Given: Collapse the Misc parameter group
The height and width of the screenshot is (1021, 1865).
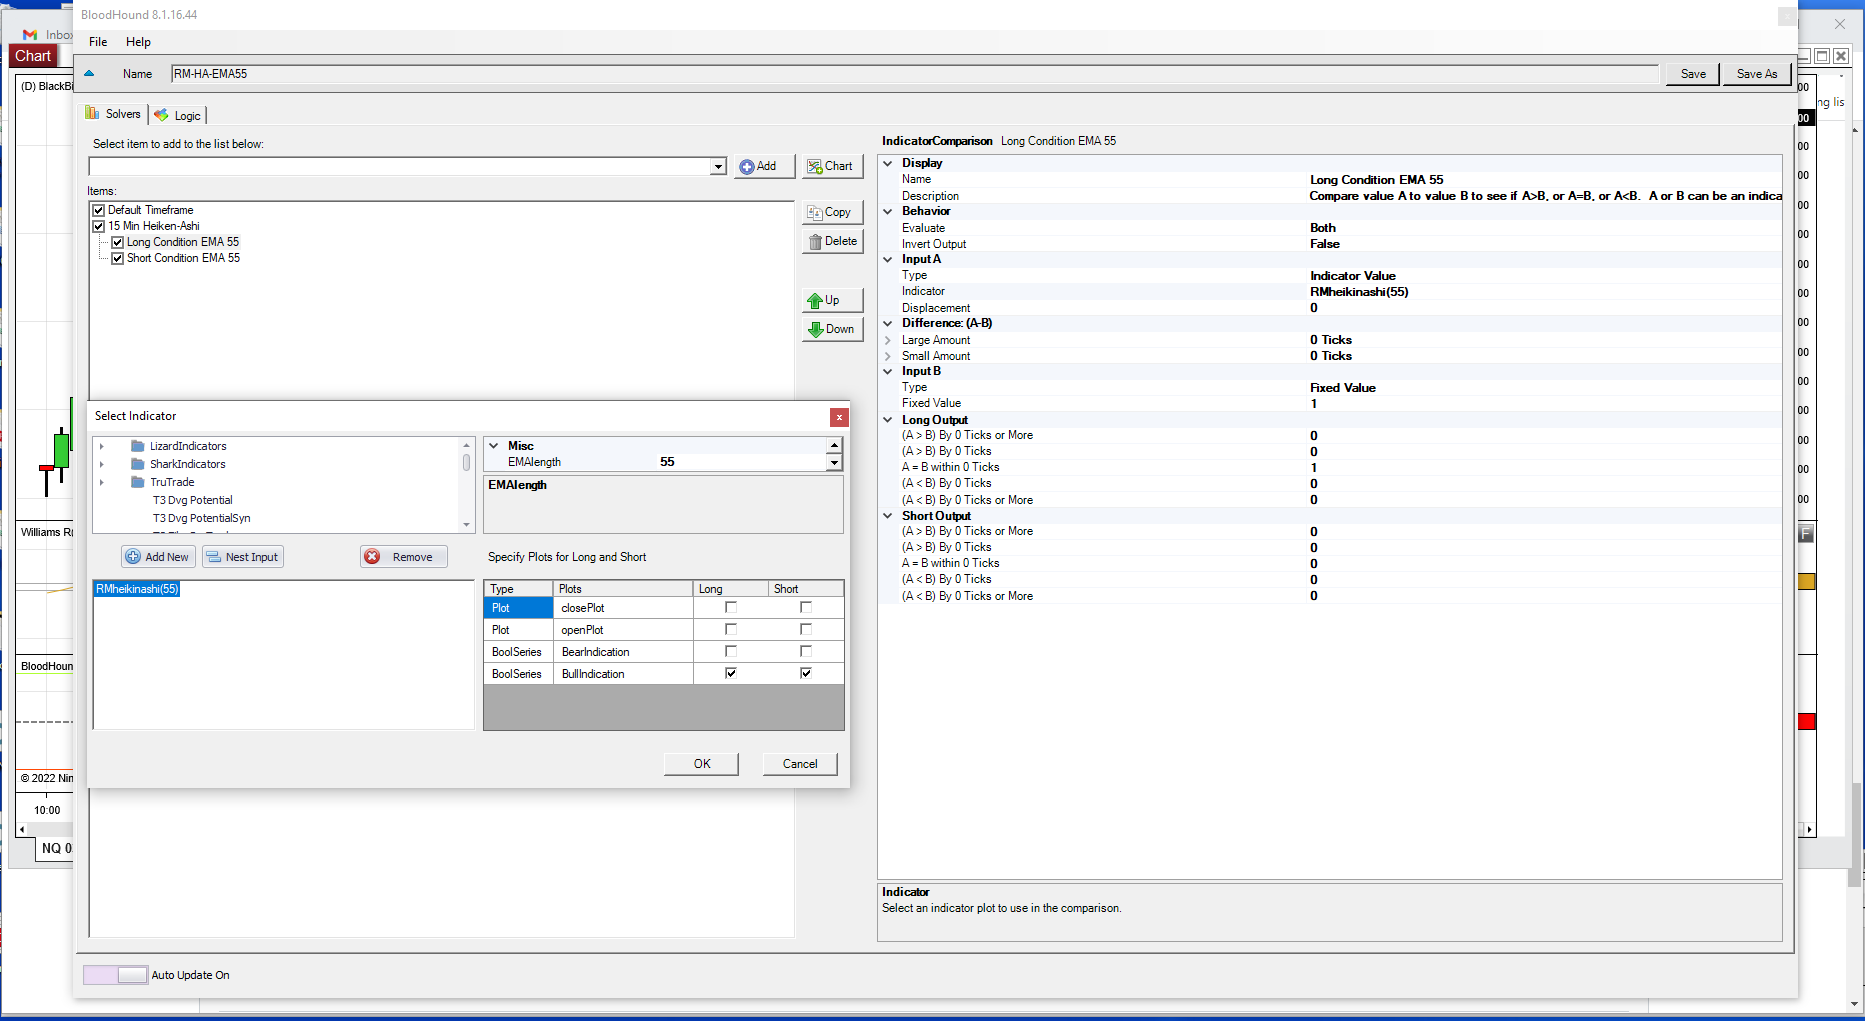Looking at the screenshot, I should (x=494, y=446).
